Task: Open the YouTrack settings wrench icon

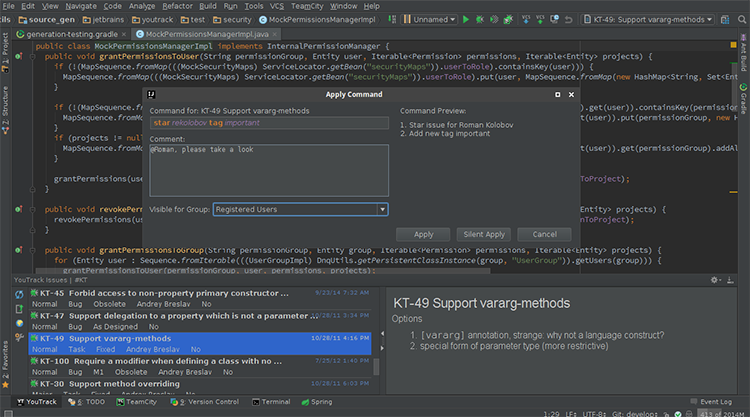Action: tap(19, 337)
